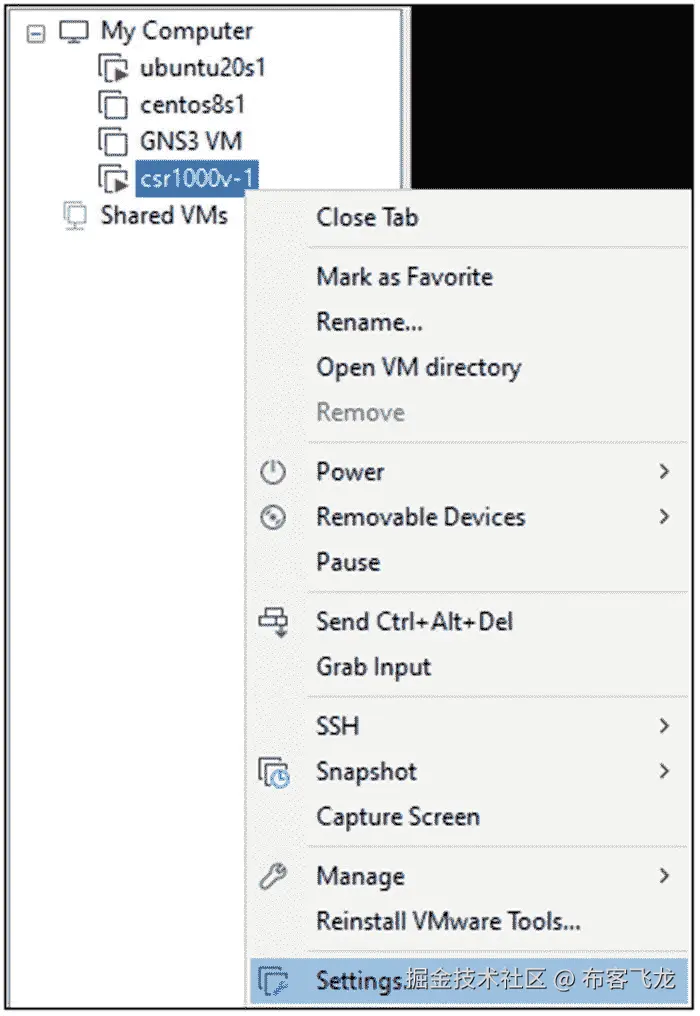The image size is (700, 1016).
Task: Click the centos8s1 VM icon
Action: pos(113,105)
